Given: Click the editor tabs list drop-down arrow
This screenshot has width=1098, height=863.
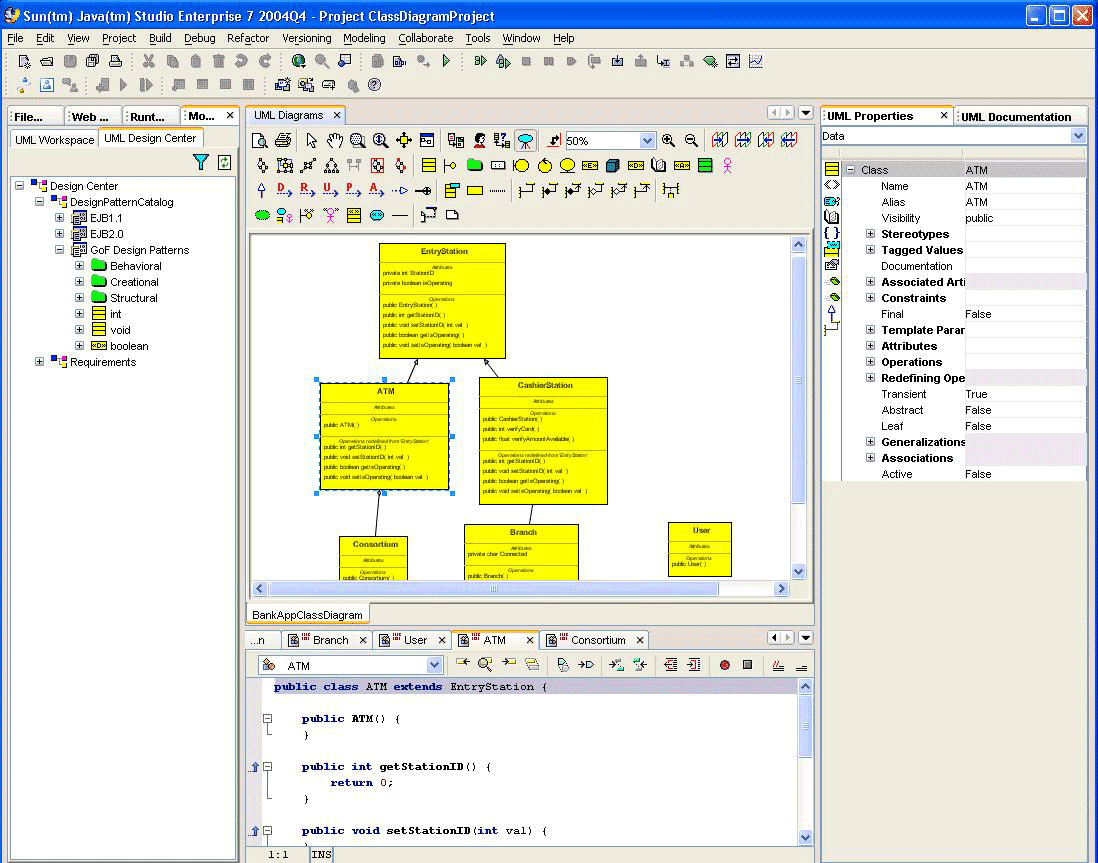Looking at the screenshot, I should pyautogui.click(x=806, y=637).
